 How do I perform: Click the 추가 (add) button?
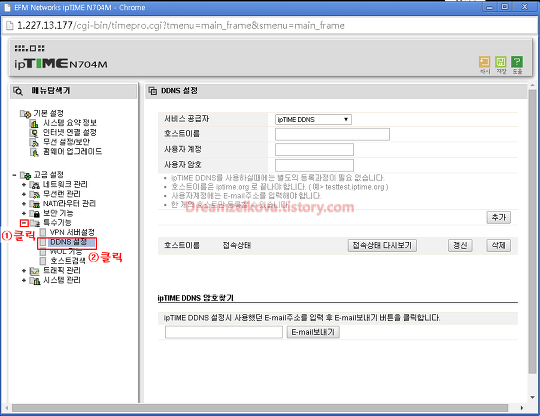[x=499, y=218]
